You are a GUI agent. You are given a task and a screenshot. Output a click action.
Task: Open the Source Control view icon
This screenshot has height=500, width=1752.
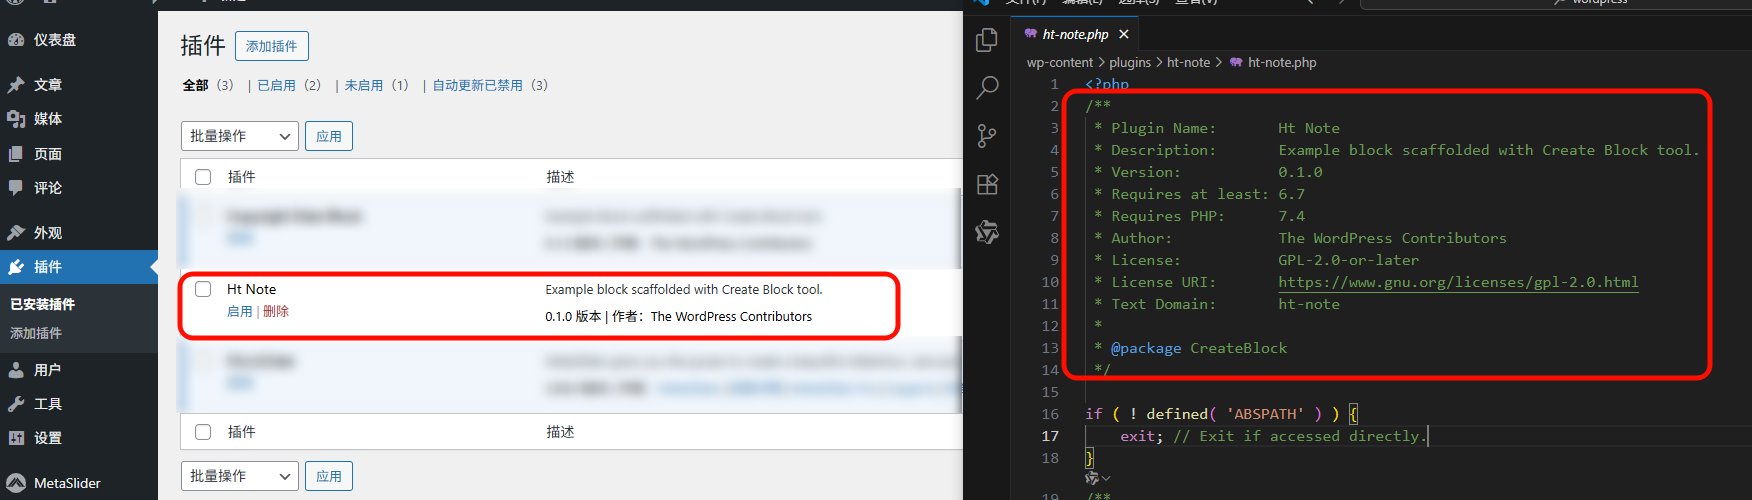987,136
